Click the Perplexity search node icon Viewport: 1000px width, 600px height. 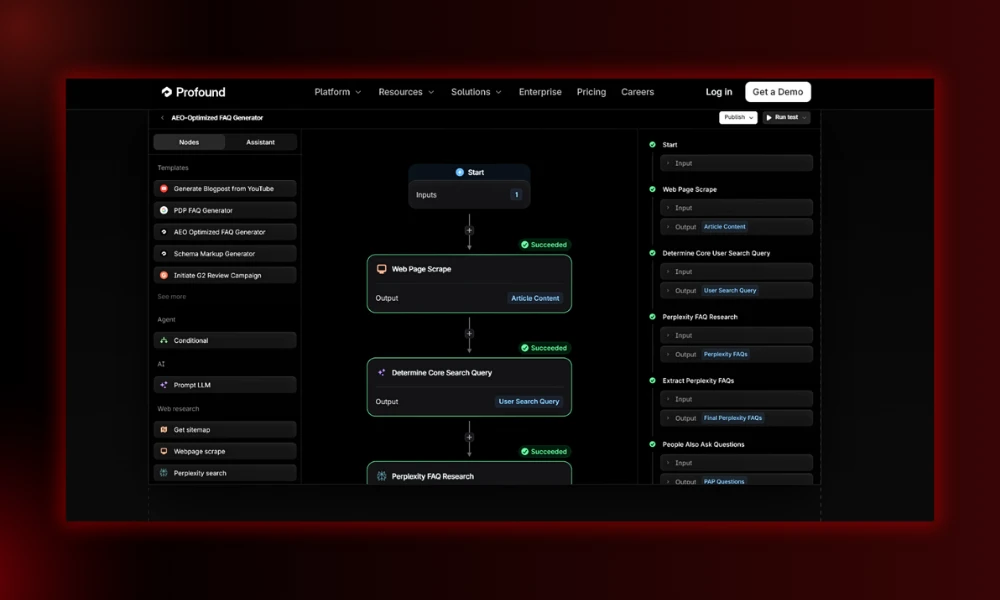pyautogui.click(x=164, y=473)
